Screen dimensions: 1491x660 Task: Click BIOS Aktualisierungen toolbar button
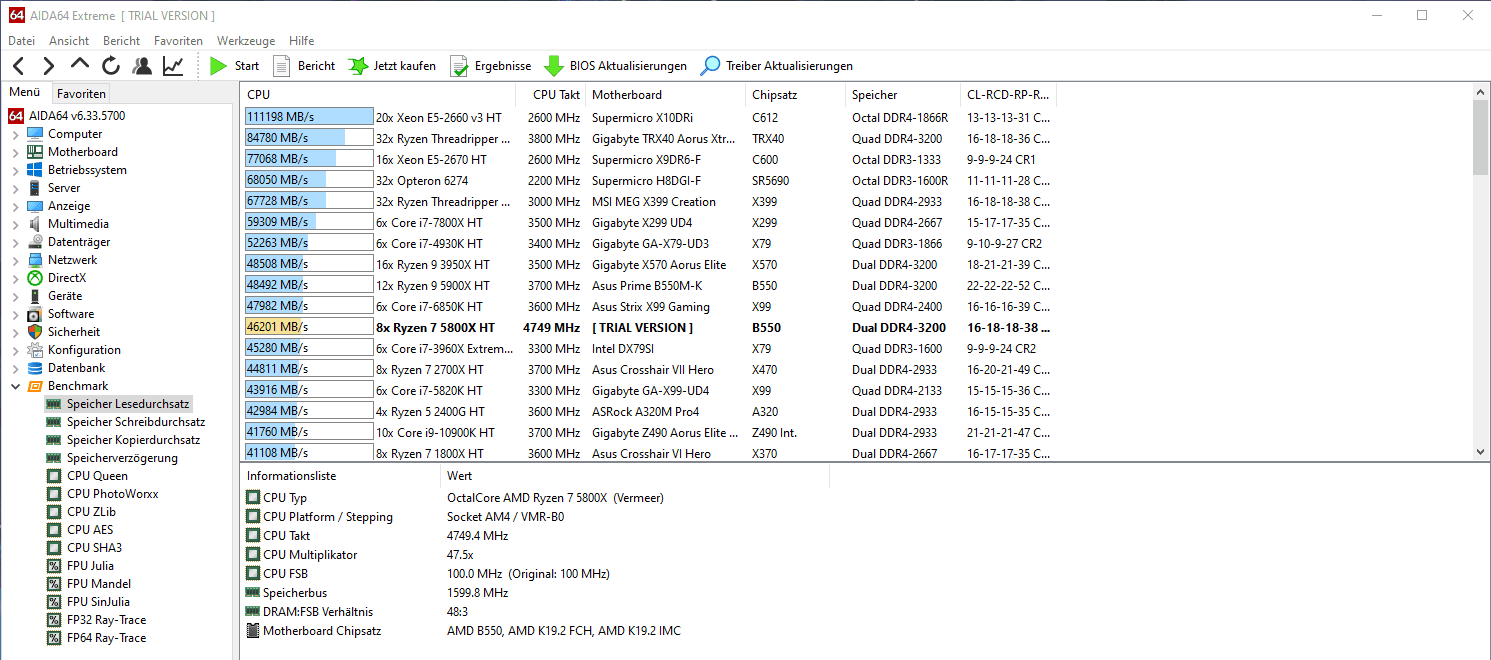615,66
